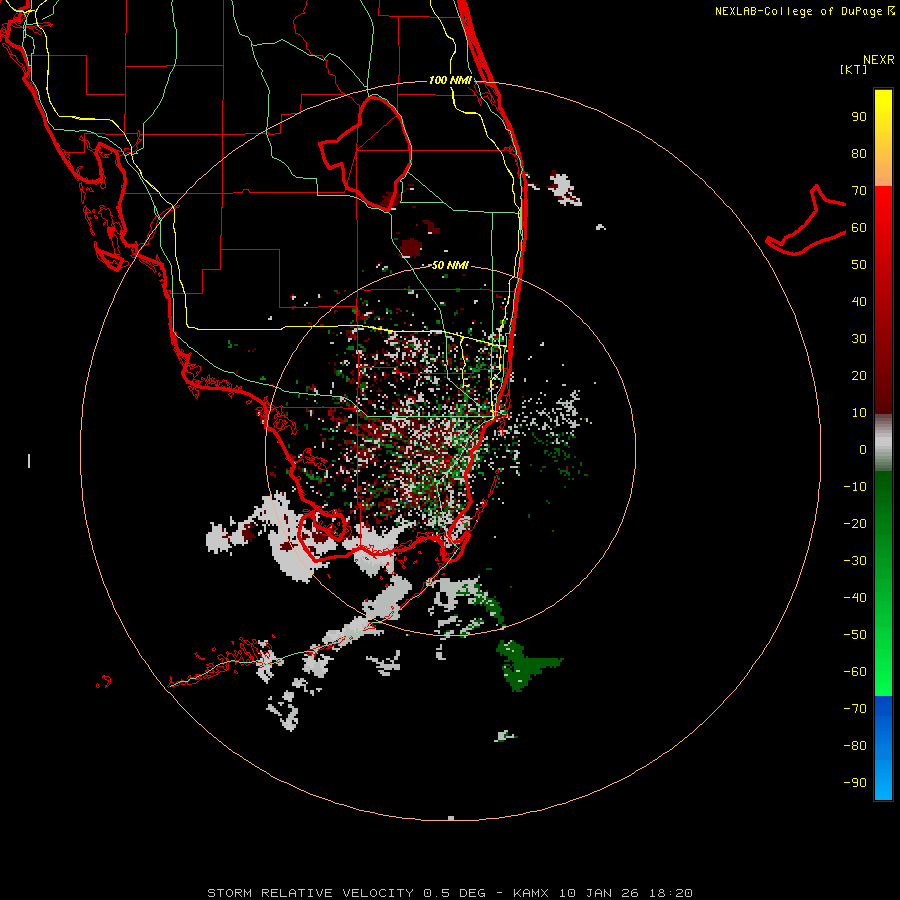Click the 50 value on velocity scale

859,265
